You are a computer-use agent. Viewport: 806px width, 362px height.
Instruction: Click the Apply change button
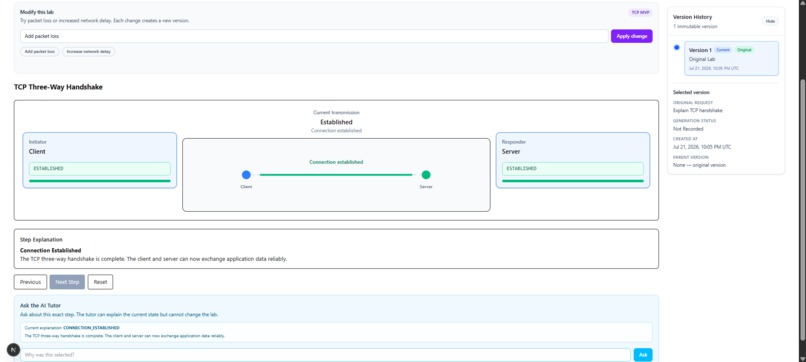point(631,36)
